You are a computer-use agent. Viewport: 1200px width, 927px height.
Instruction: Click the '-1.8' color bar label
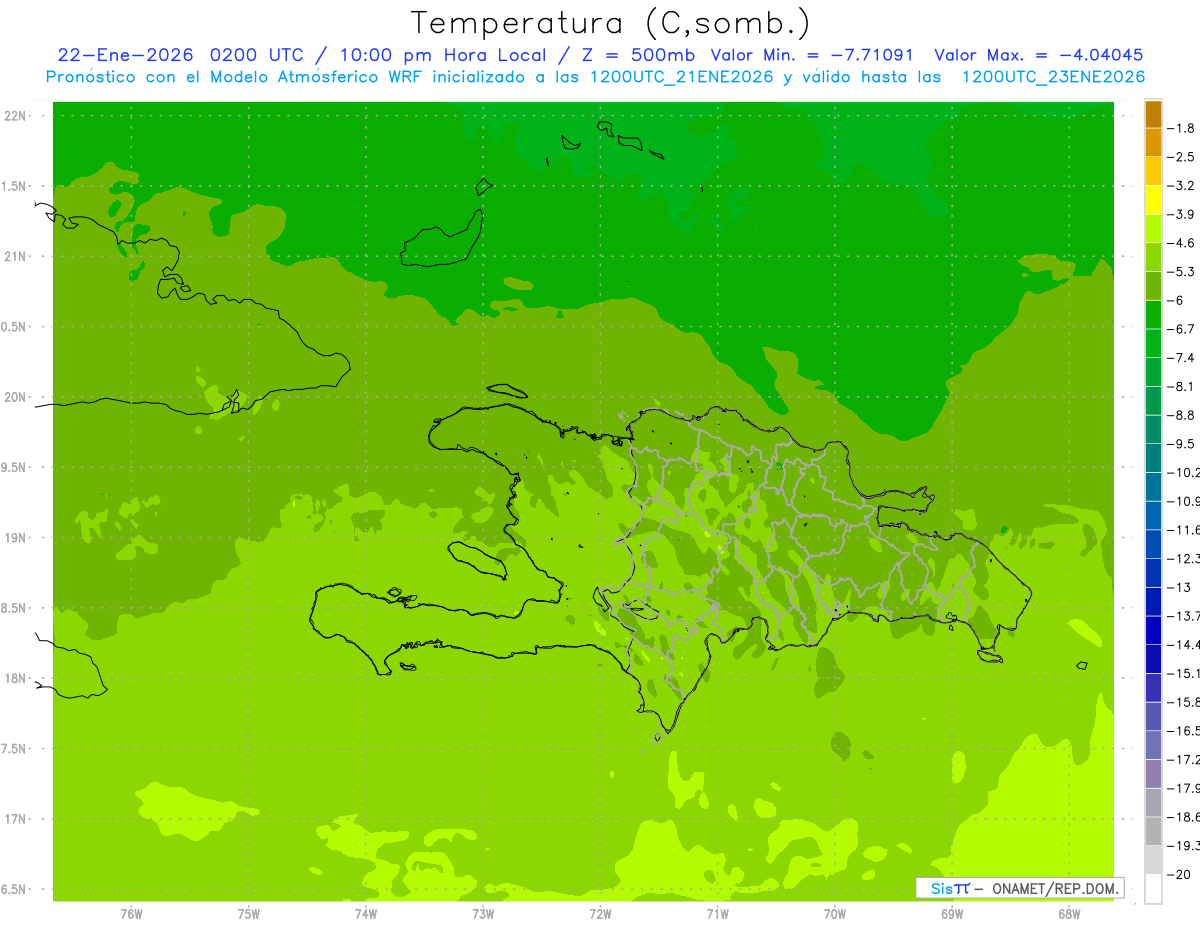tap(1182, 128)
